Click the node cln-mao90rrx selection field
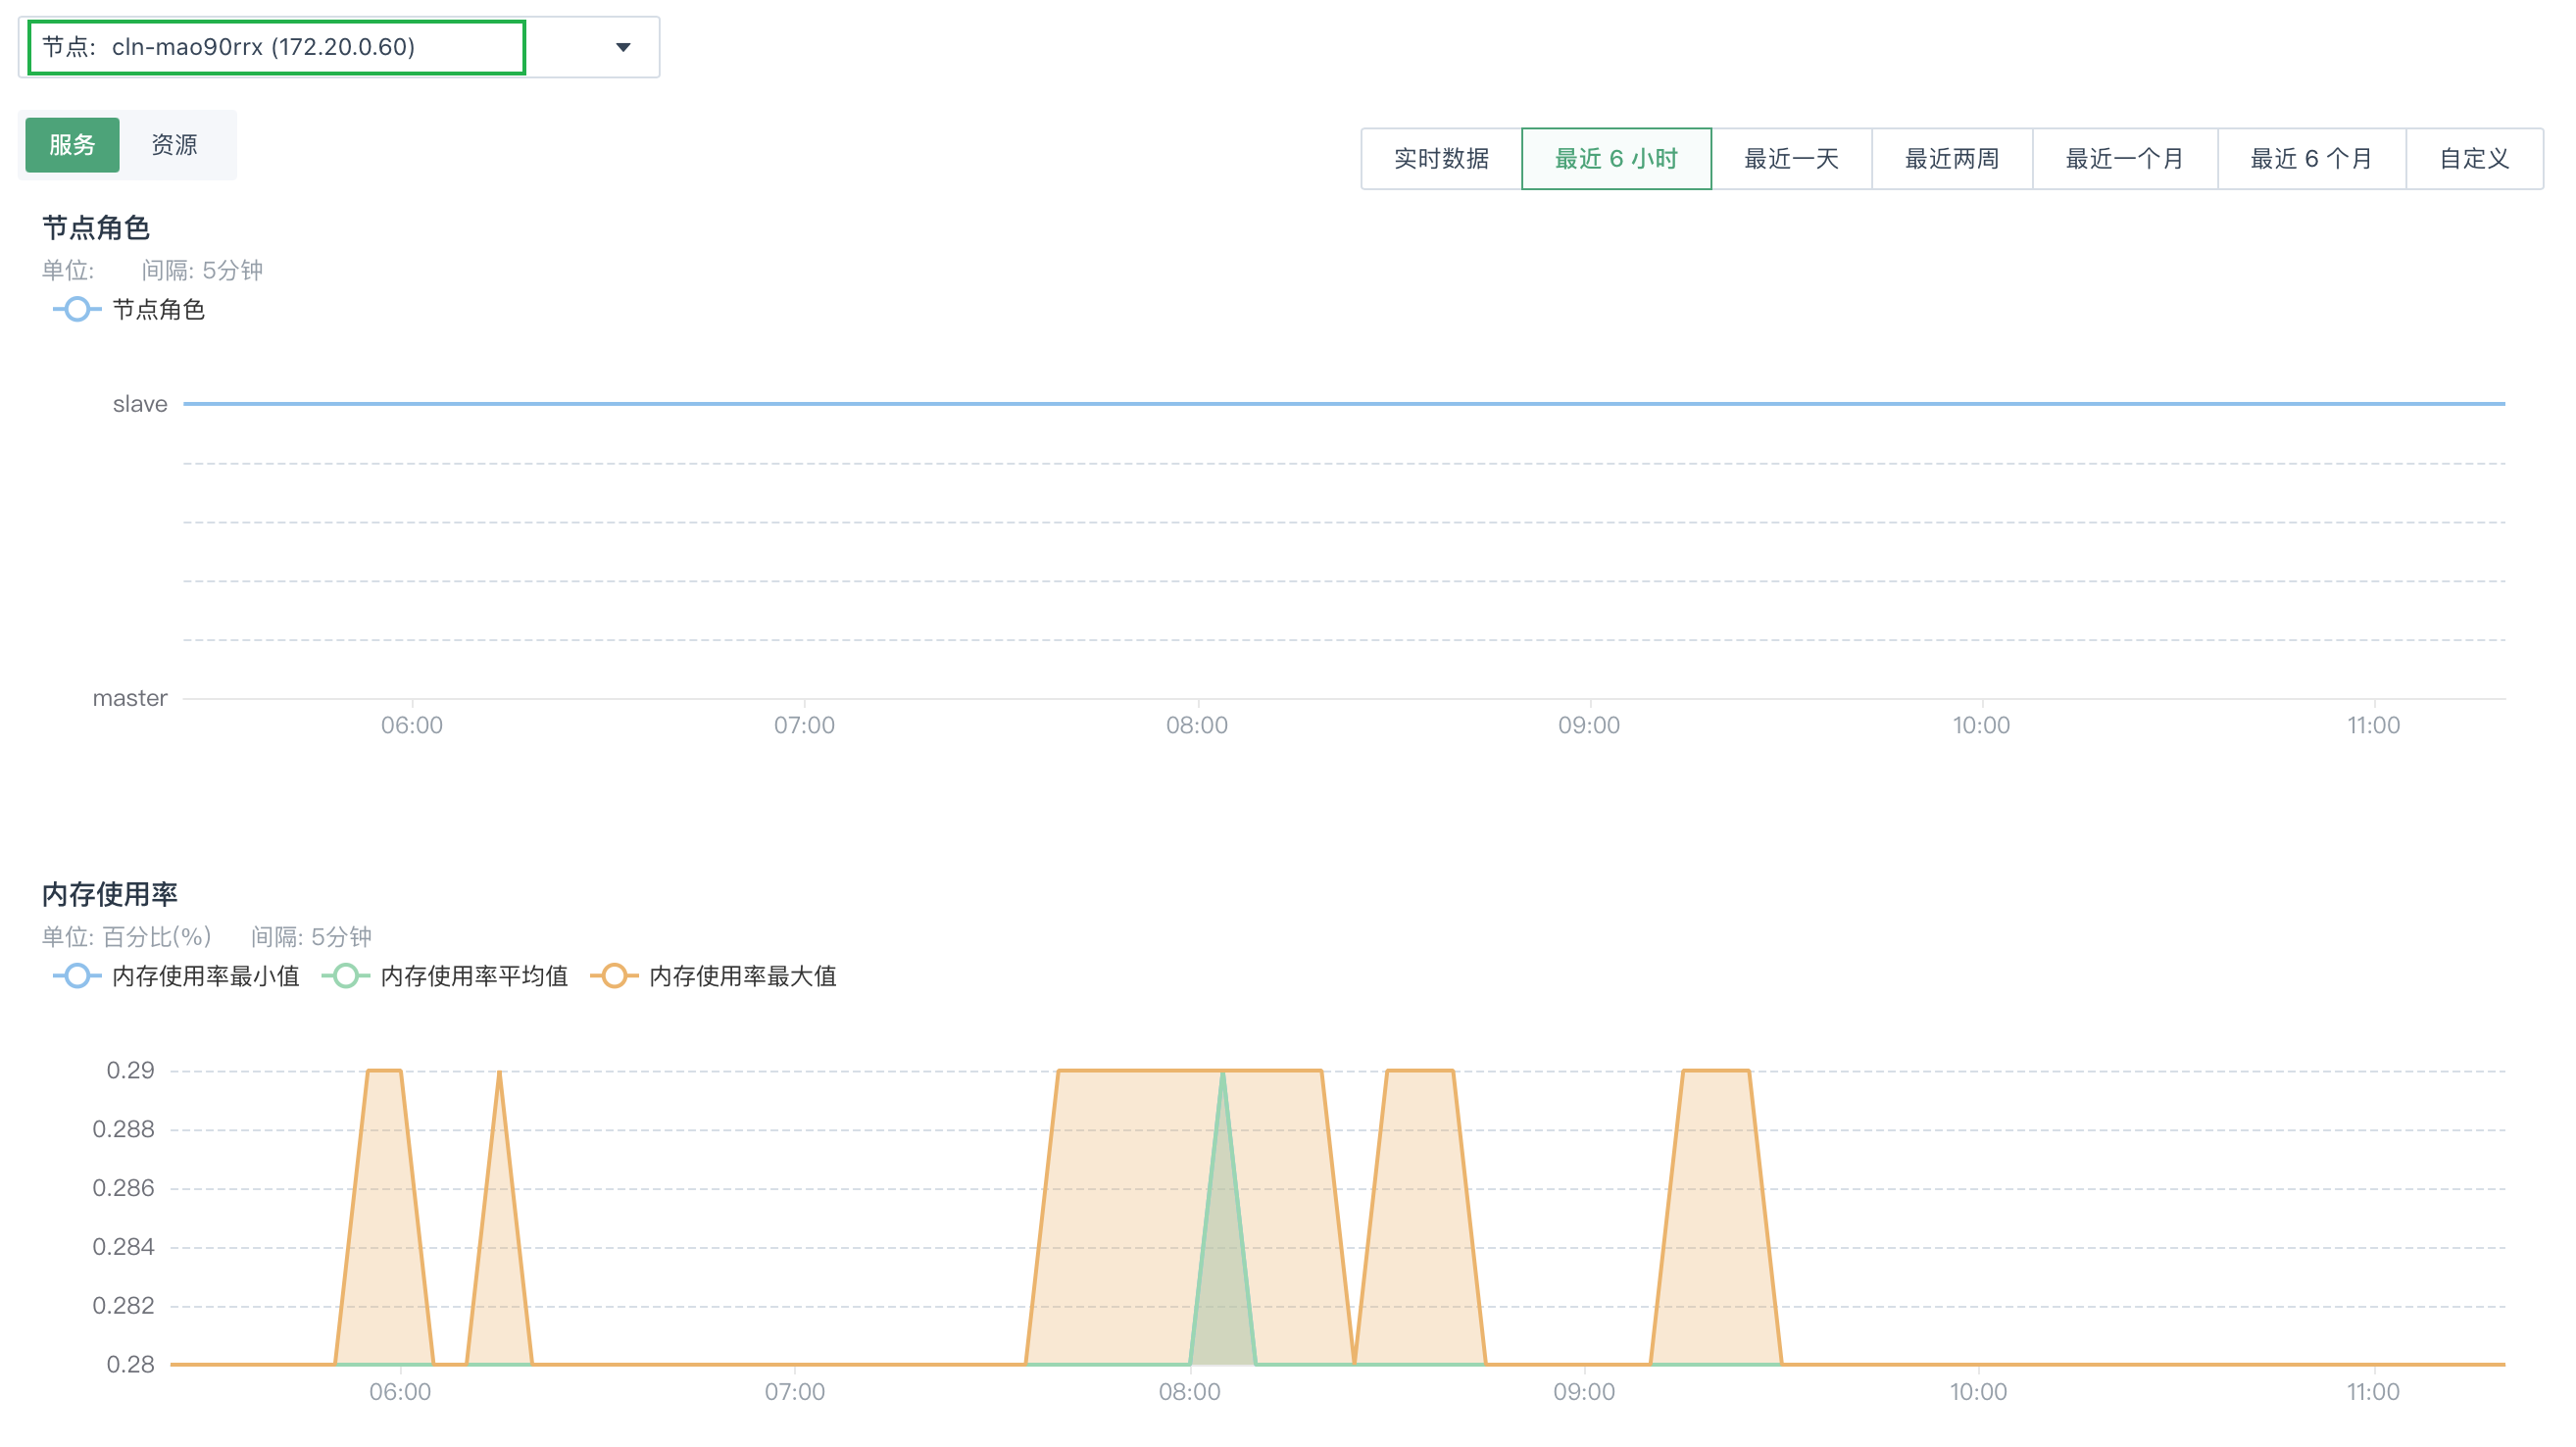Screen dimensions: 2576x1447 point(276,47)
